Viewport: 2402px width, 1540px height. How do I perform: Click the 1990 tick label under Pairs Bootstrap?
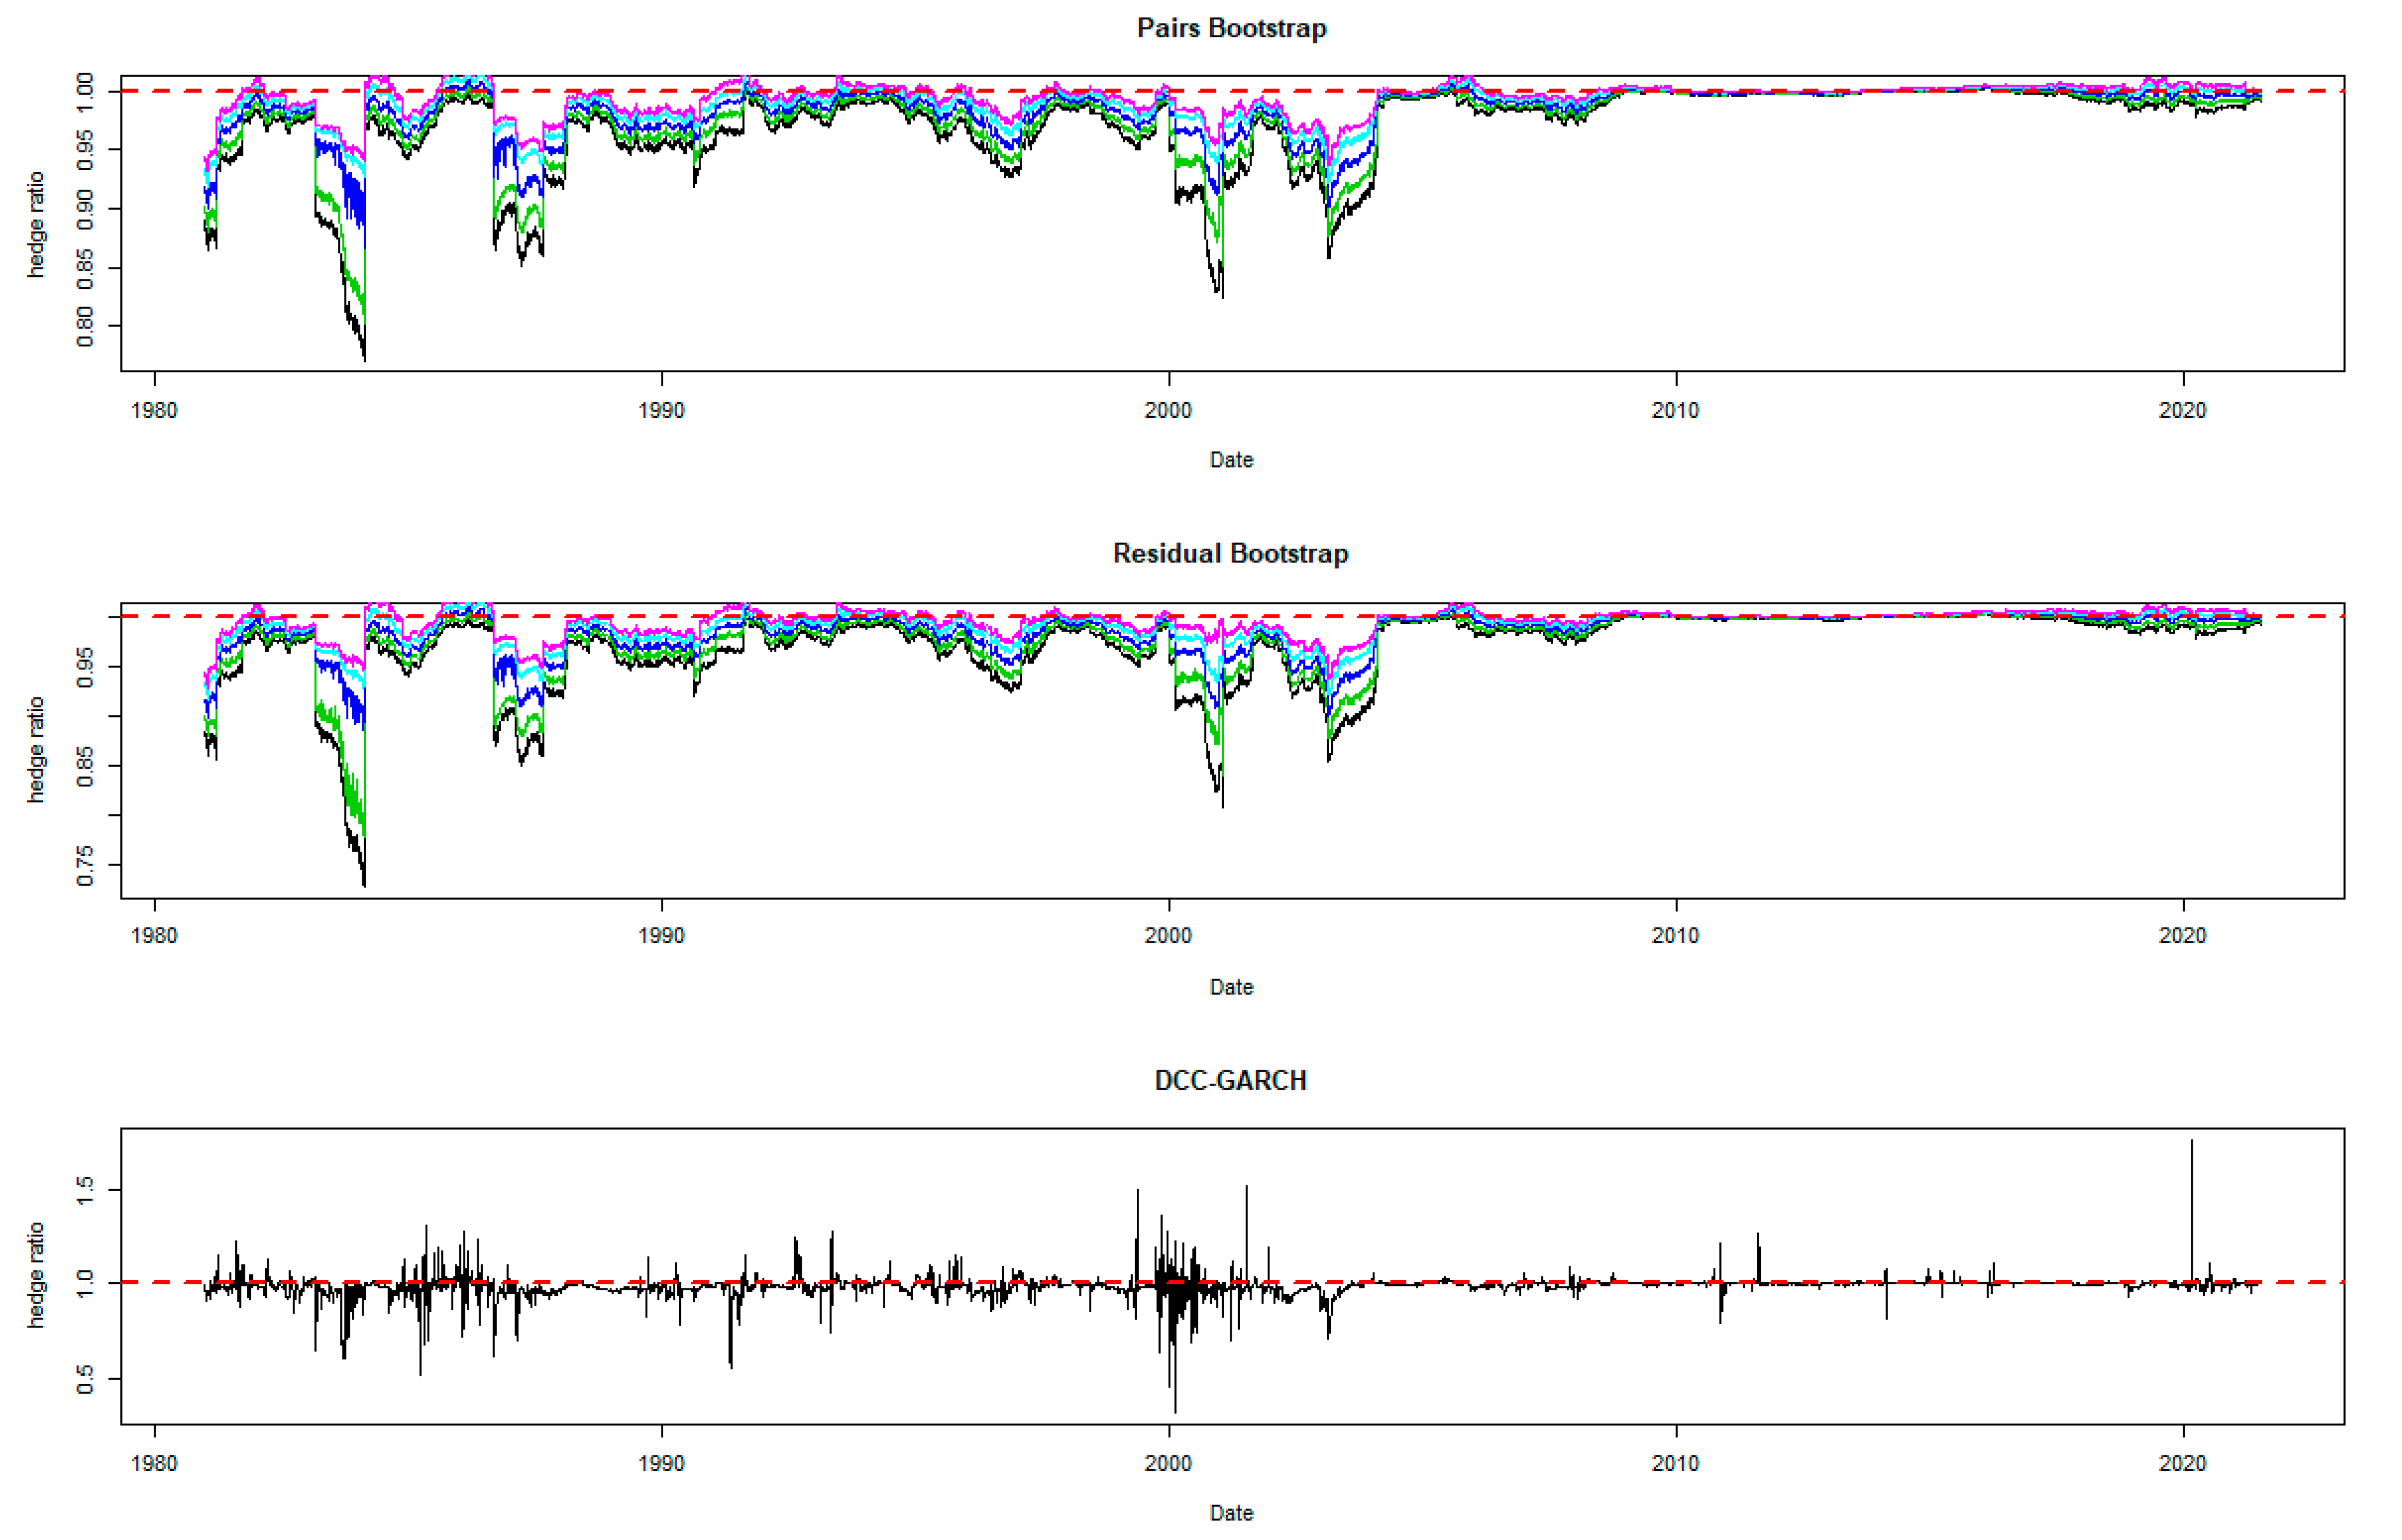pyautogui.click(x=661, y=410)
